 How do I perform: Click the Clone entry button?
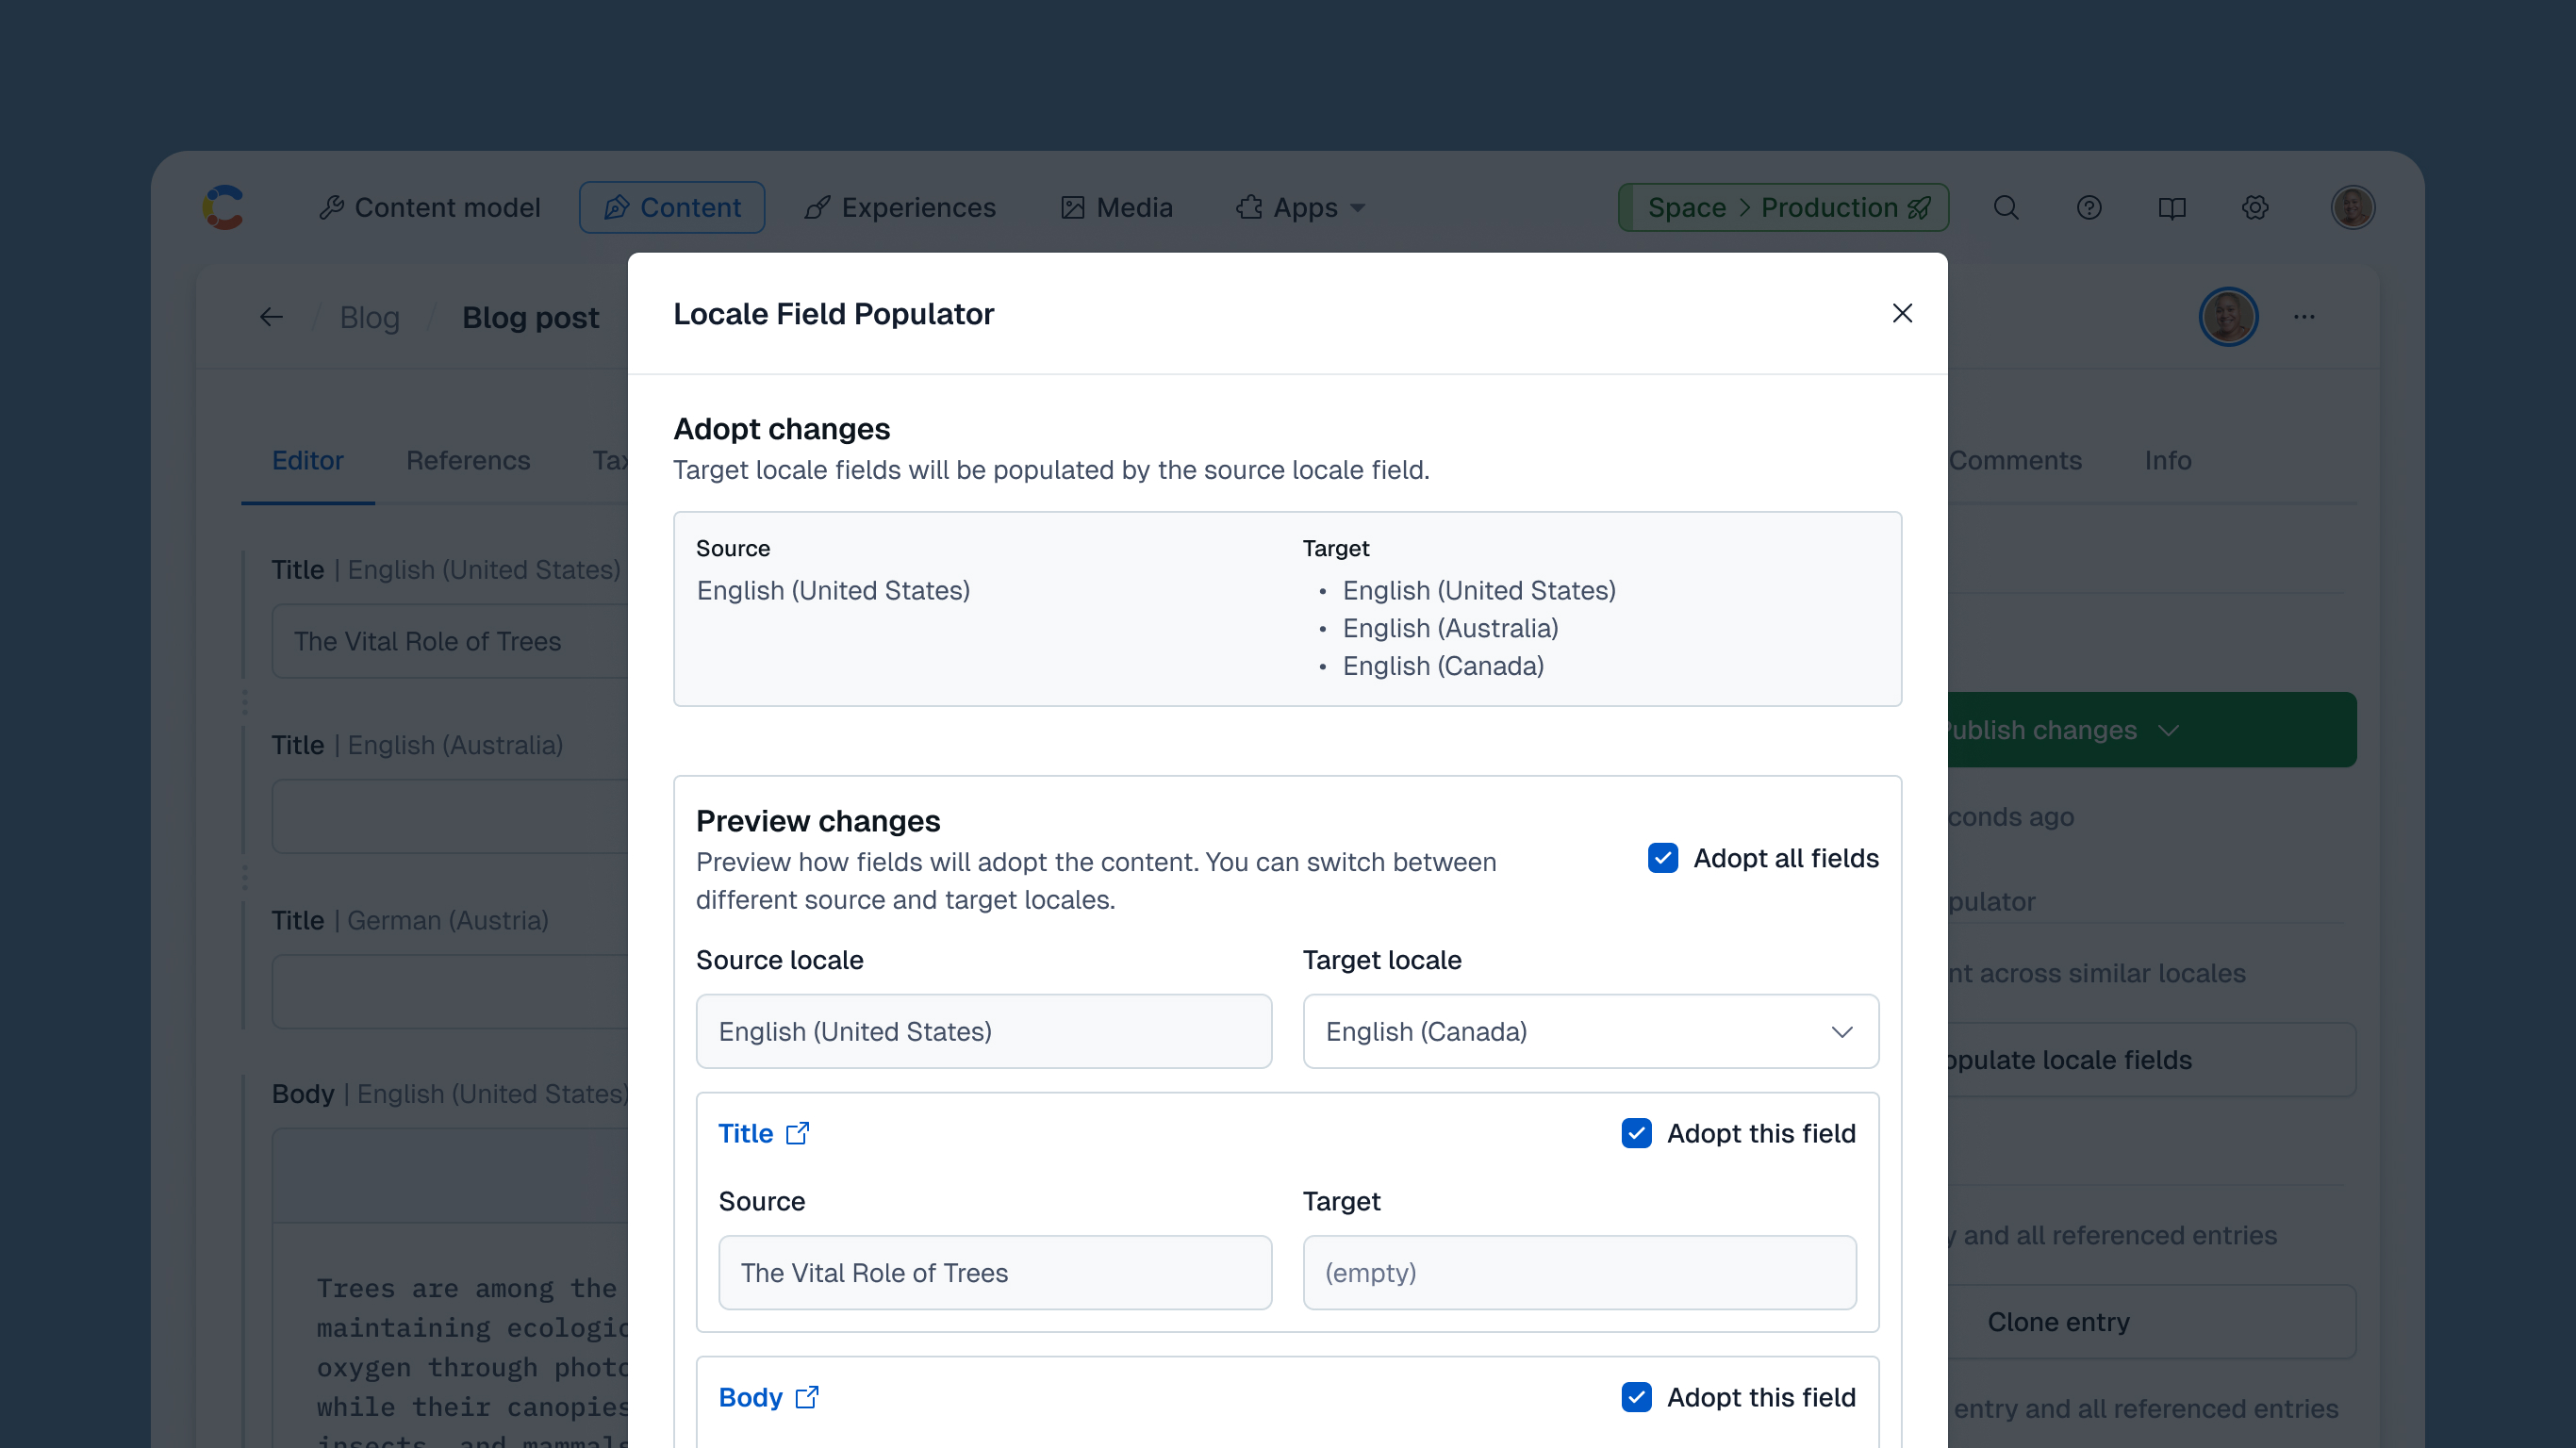(x=2059, y=1321)
